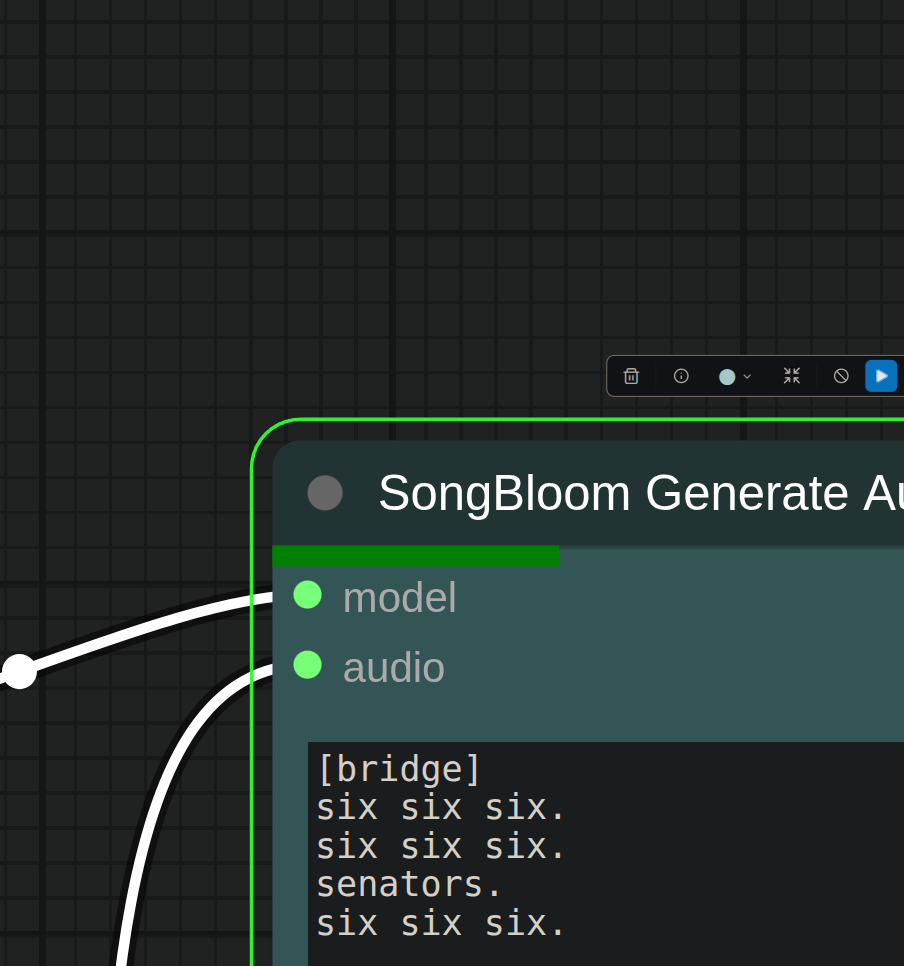
Task: Run node with the blue play button
Action: coord(881,376)
